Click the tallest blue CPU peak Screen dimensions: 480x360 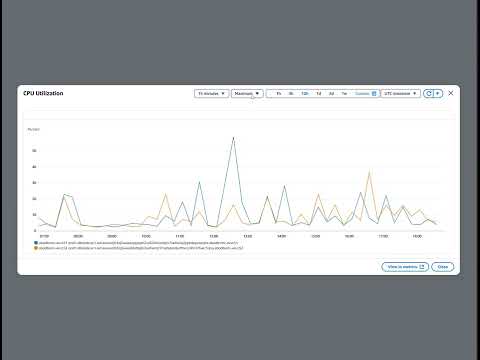(233, 138)
